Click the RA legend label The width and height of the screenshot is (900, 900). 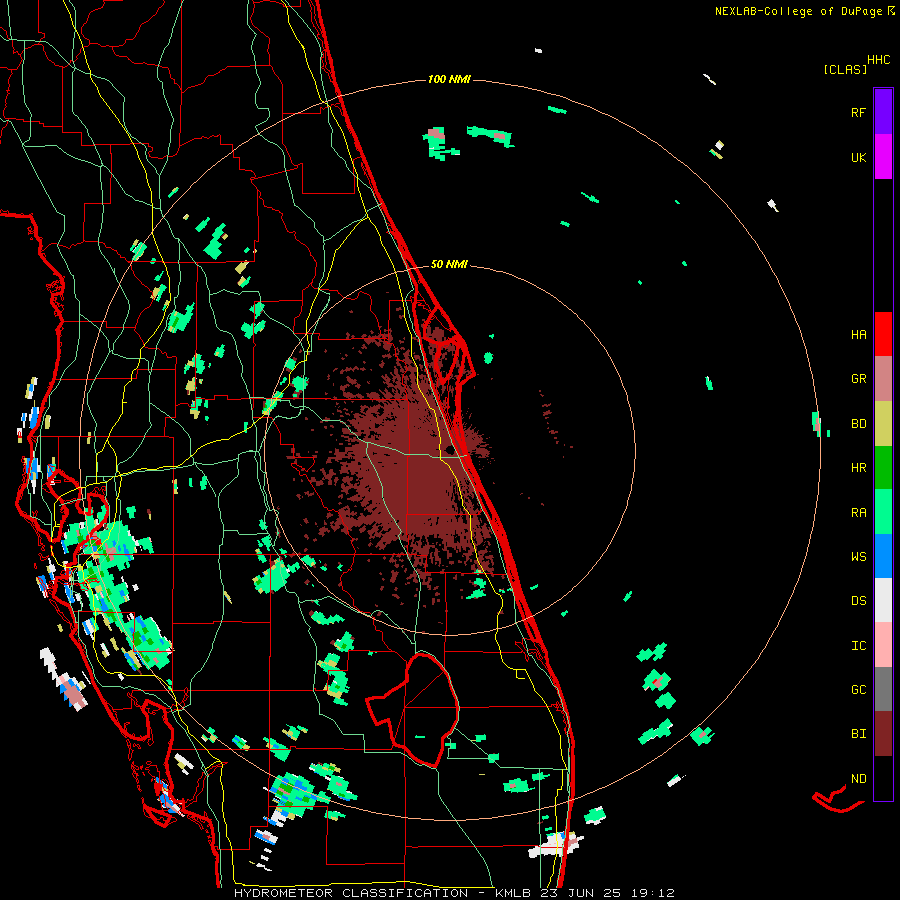coord(858,512)
